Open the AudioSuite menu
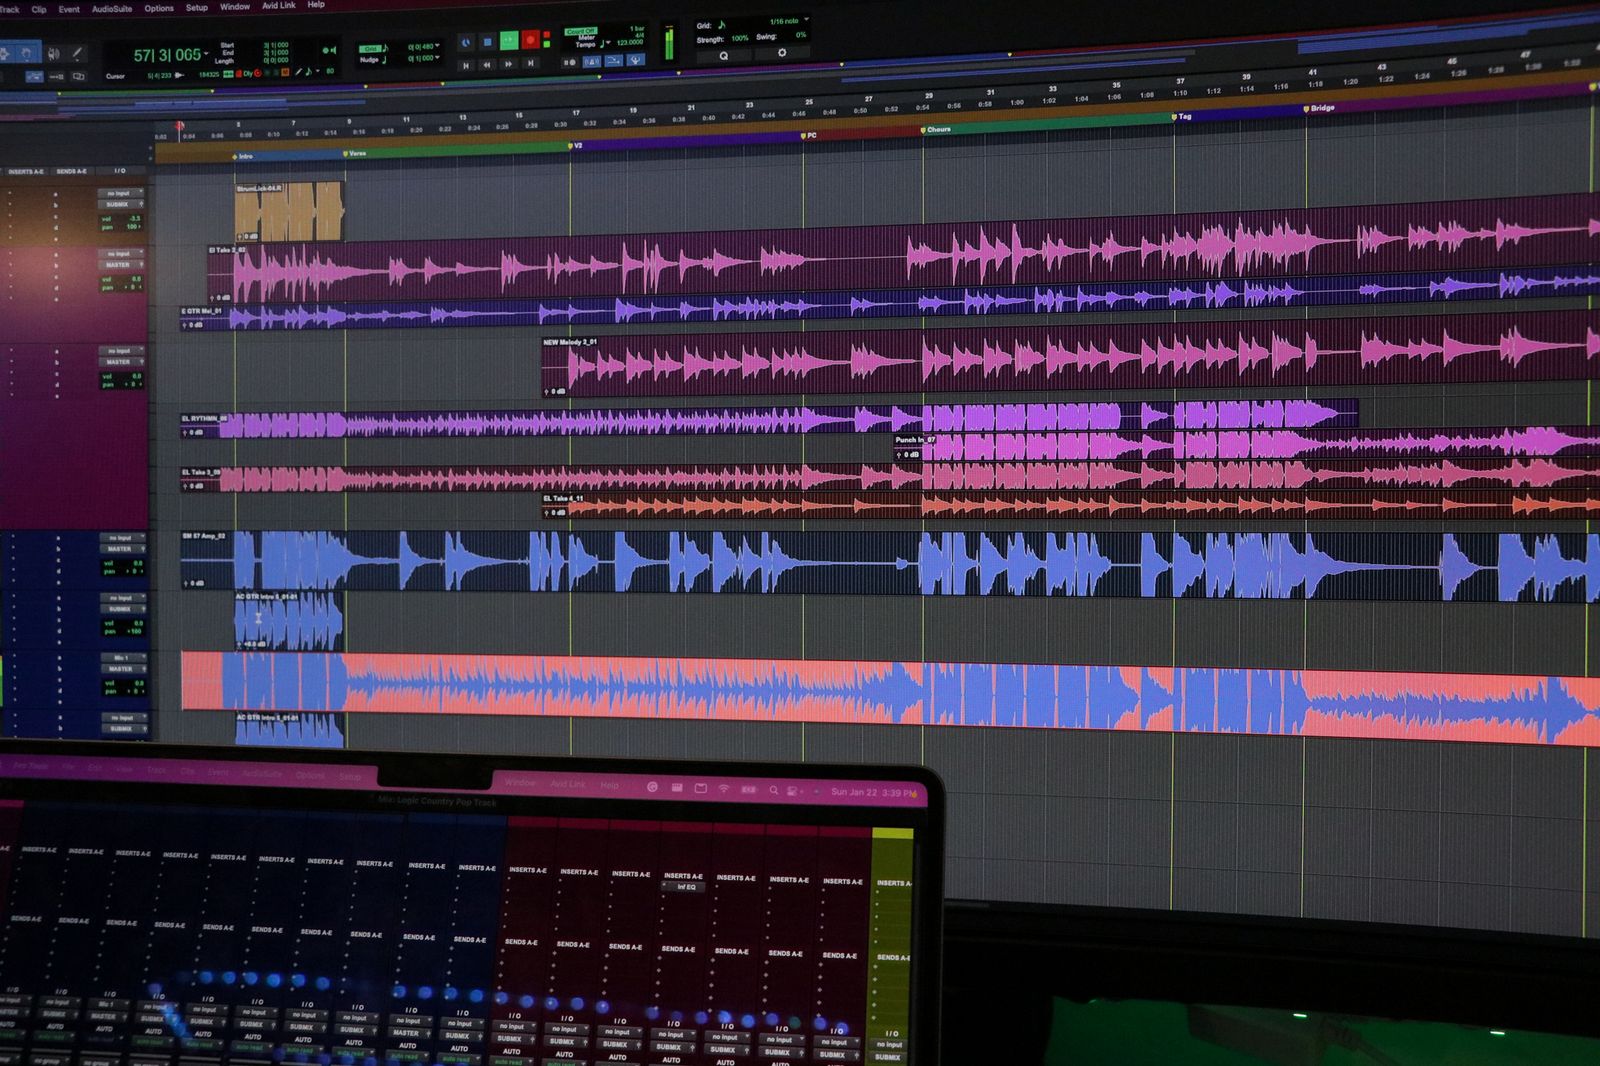1600x1066 pixels. pos(112,9)
